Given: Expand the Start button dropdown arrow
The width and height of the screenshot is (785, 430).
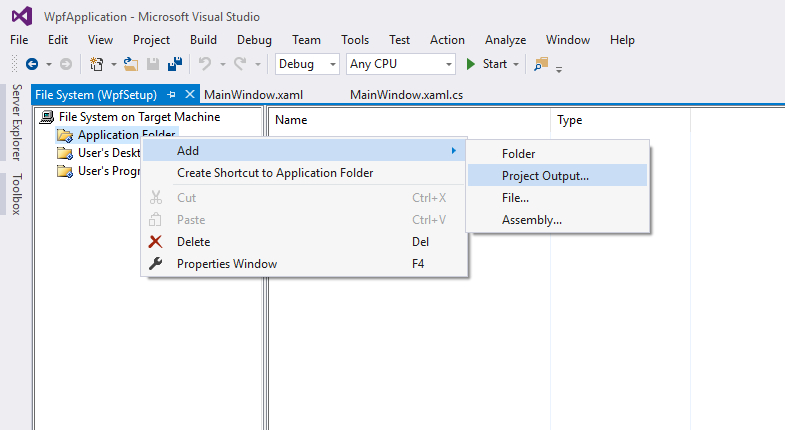Looking at the screenshot, I should tap(516, 64).
